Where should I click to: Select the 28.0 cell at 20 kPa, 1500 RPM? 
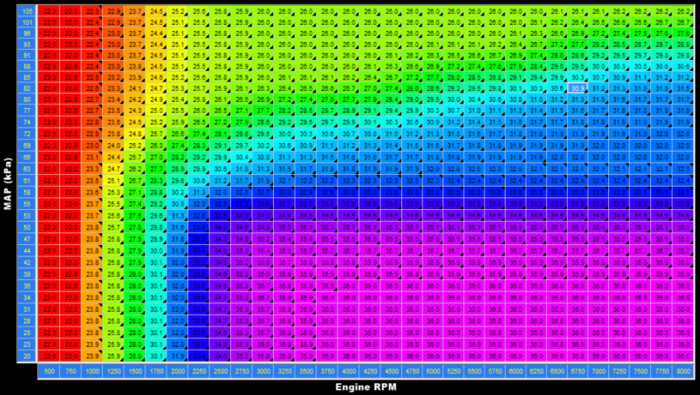coord(135,356)
